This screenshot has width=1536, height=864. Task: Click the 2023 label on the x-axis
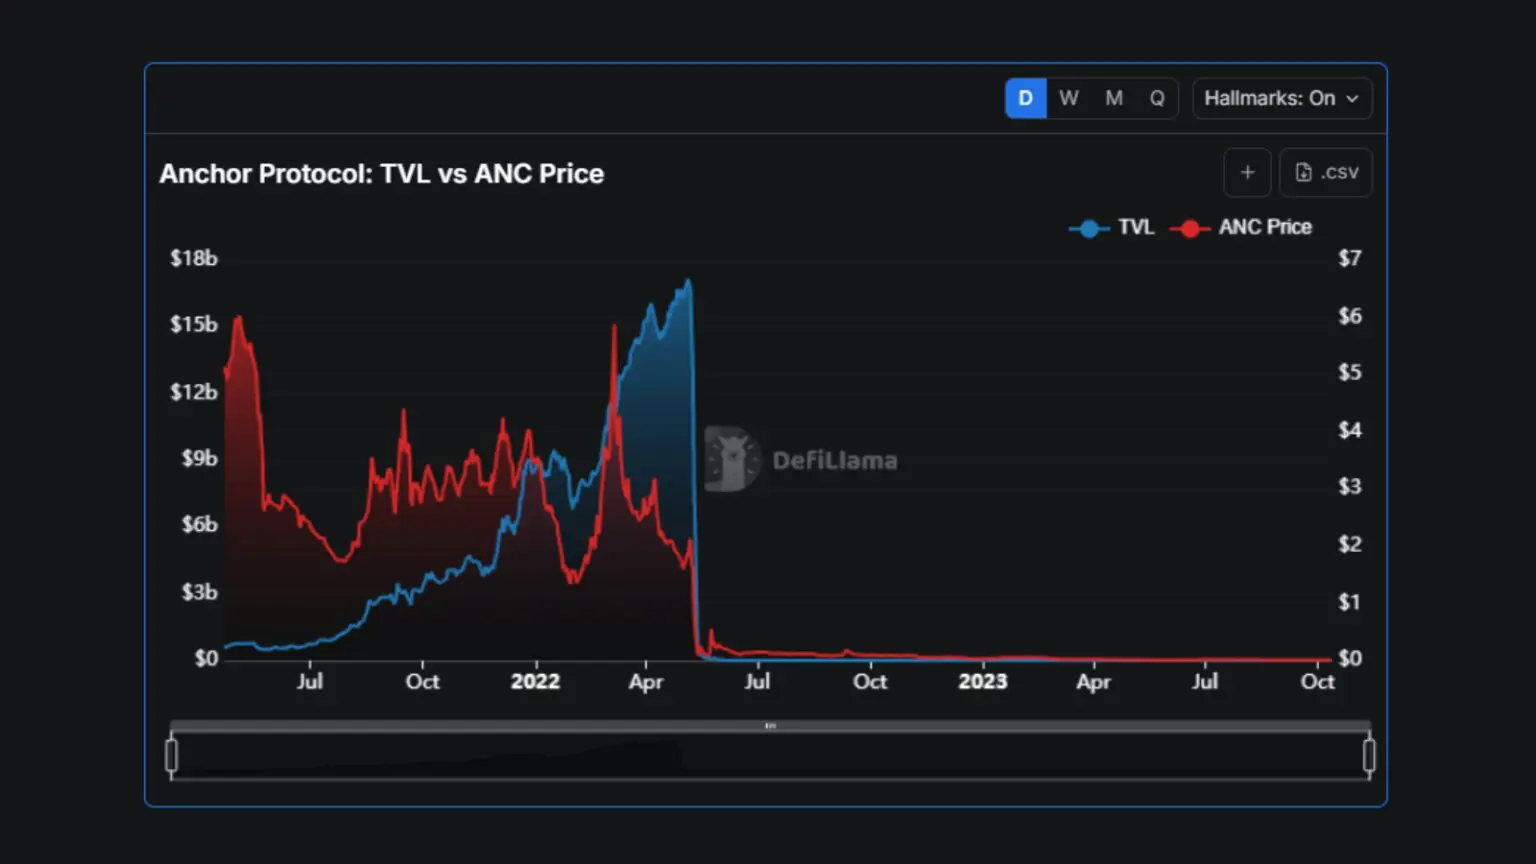tap(982, 682)
